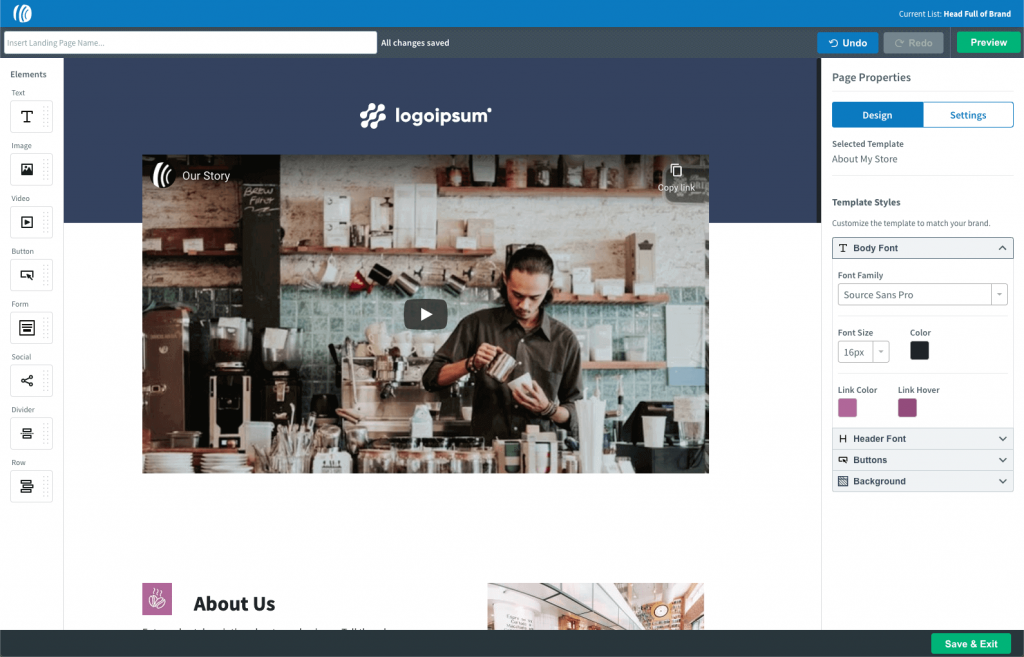Select the Social share element icon

[x=27, y=381]
